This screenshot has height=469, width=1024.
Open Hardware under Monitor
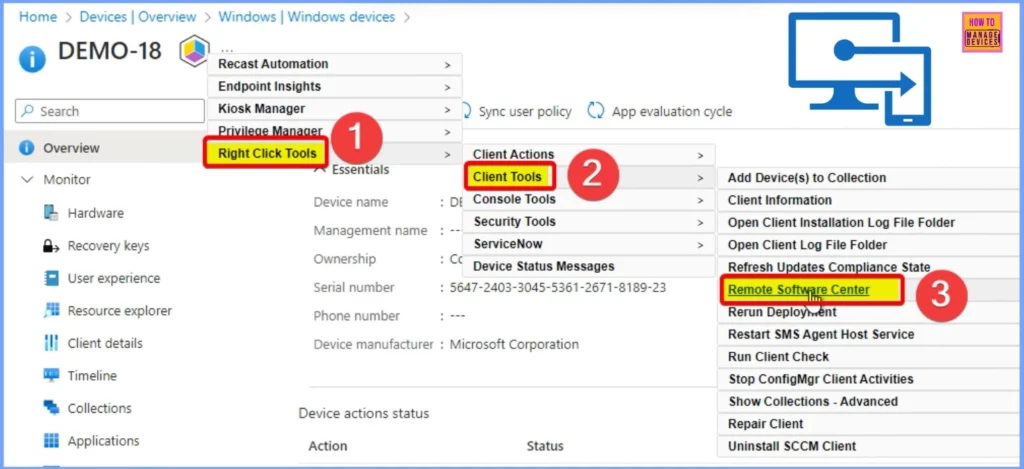[95, 213]
